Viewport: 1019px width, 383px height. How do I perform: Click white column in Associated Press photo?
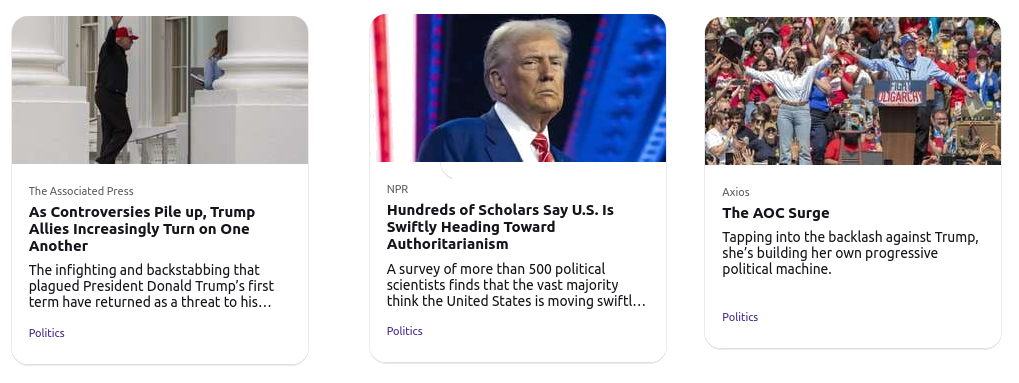click(261, 90)
